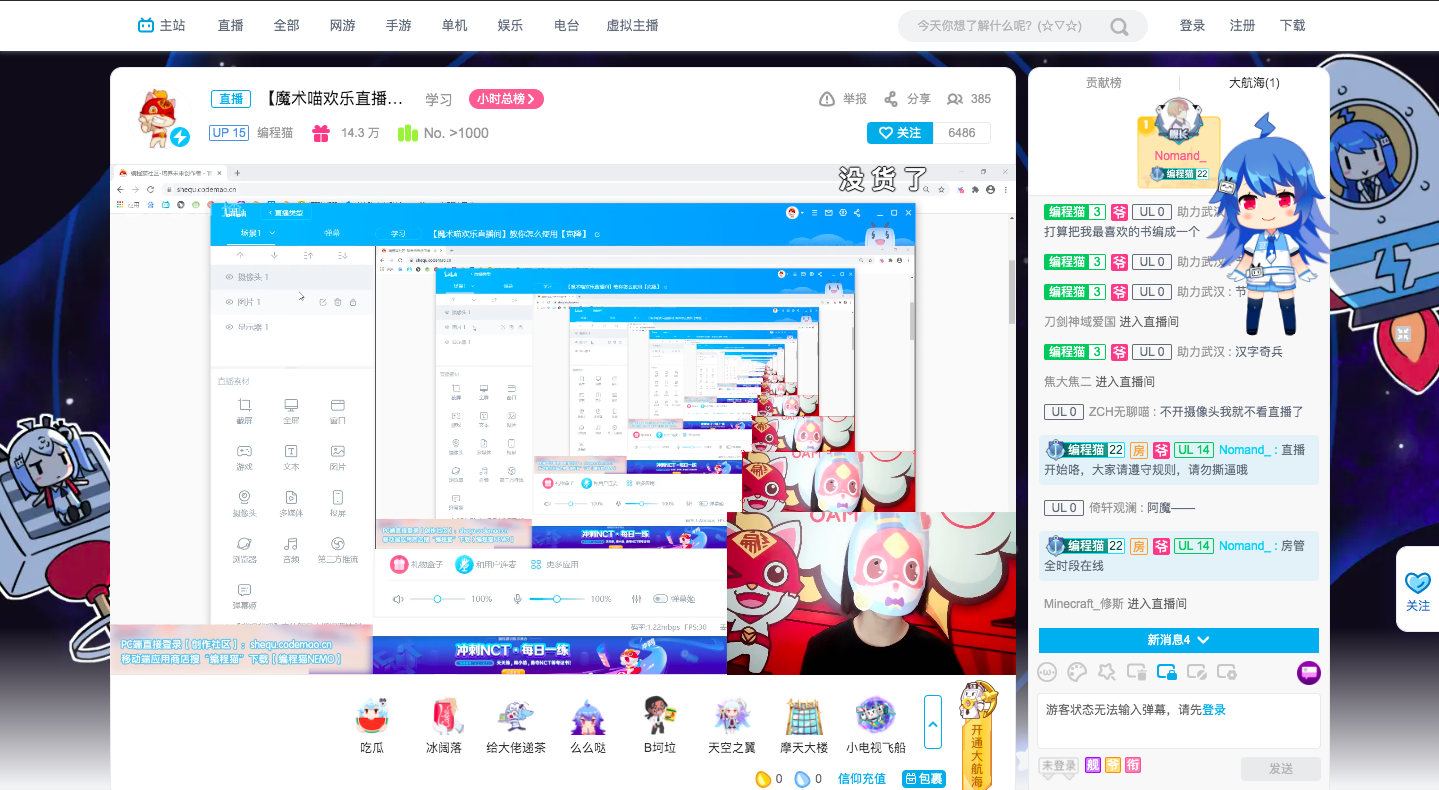The width and height of the screenshot is (1439, 790).
Task: Open the Bilibili 主站 logo link
Action: (x=161, y=25)
